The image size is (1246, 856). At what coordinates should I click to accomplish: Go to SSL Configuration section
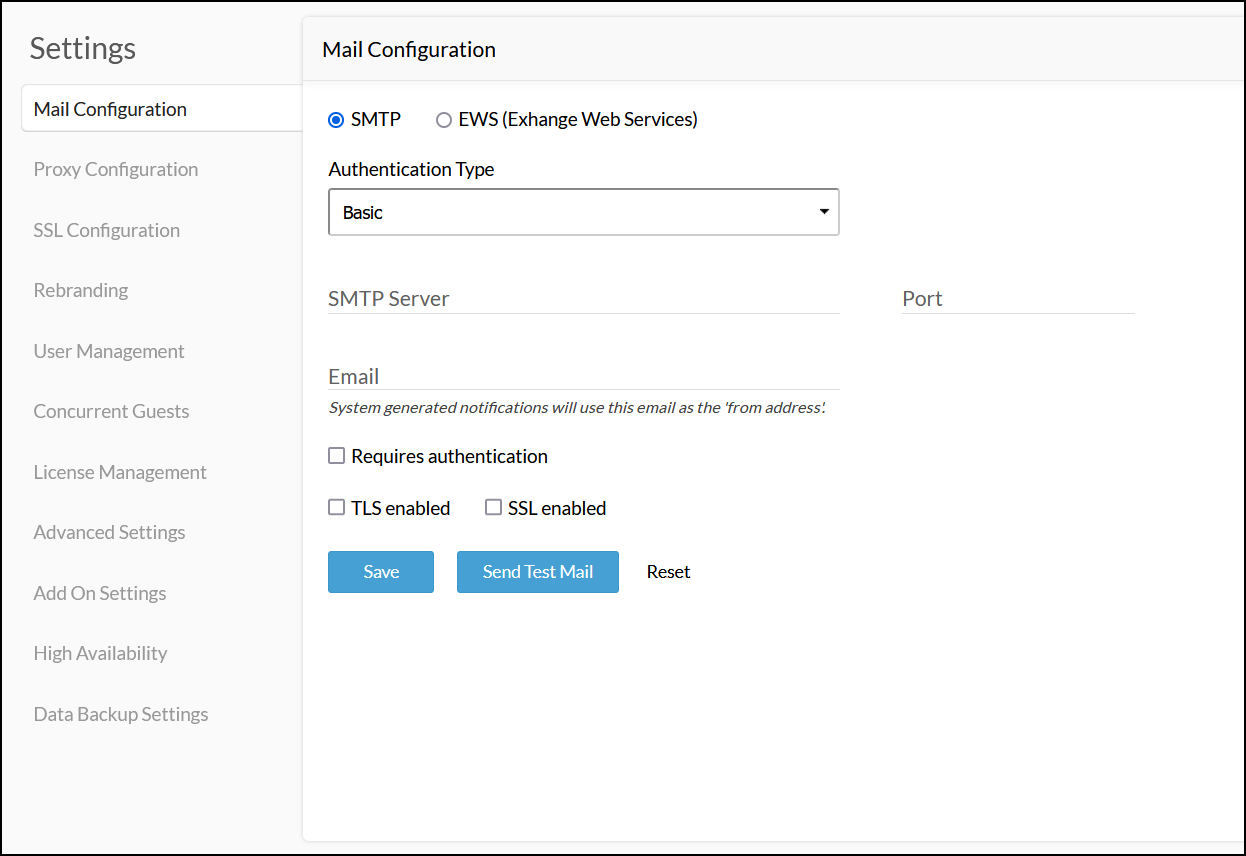[x=107, y=230]
